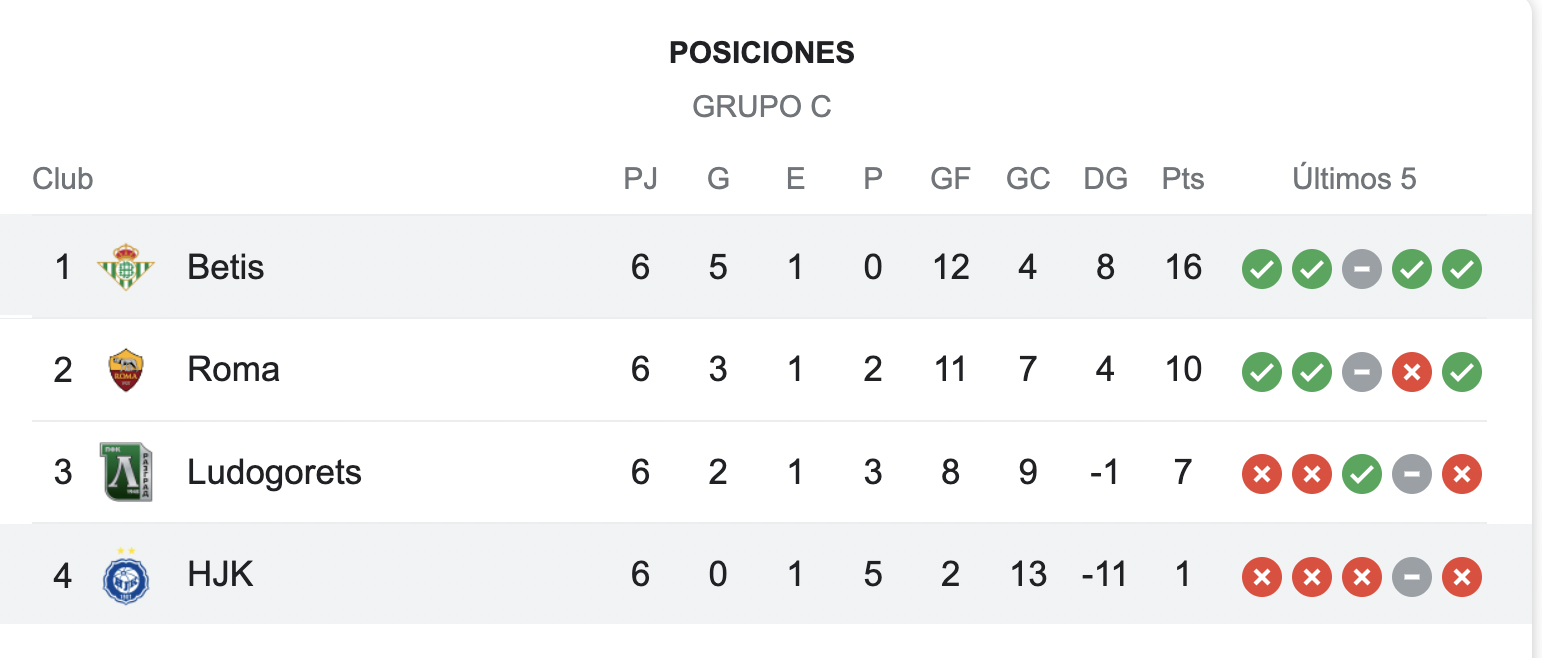Click the Betis club crest
This screenshot has height=658, width=1542.
126,267
